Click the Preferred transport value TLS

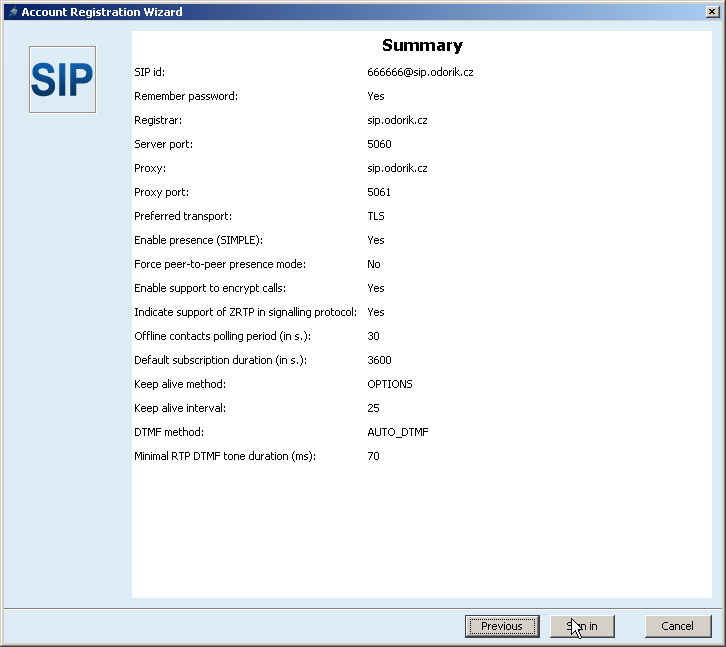[376, 216]
